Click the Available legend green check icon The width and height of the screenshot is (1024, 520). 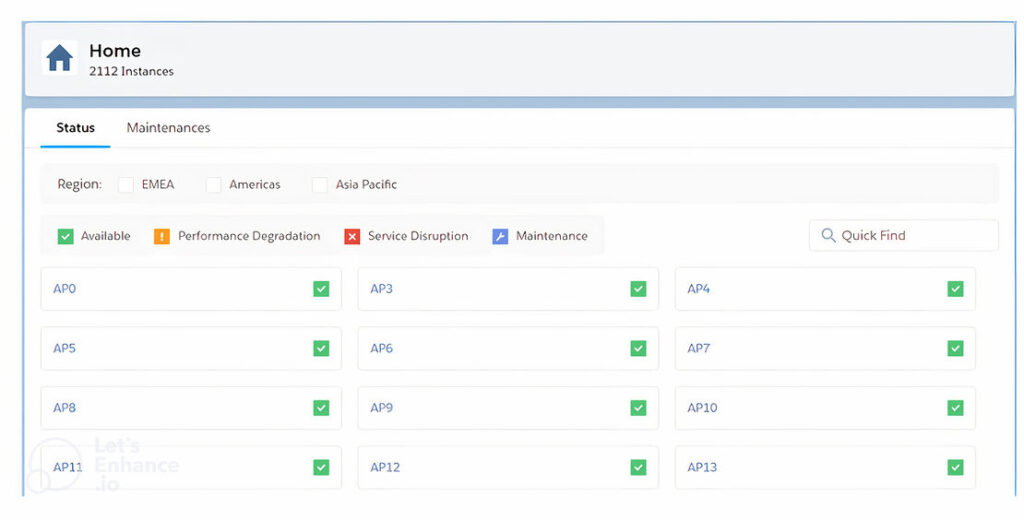[65, 236]
